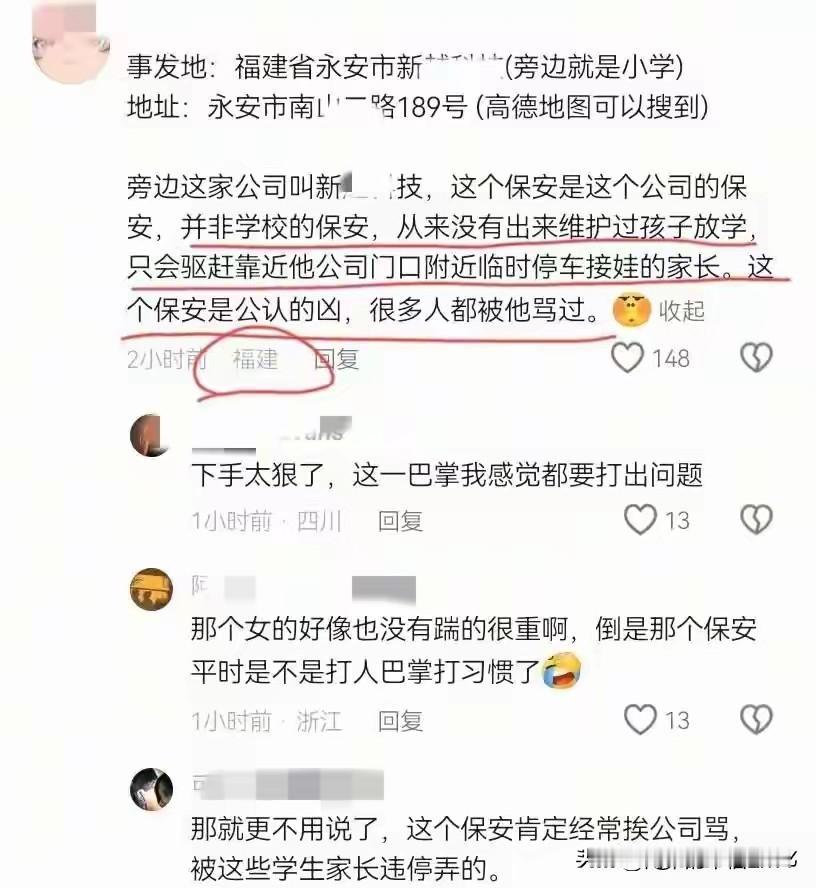816x888 pixels.
Task: Like the Sichuan user's comment
Action: (x=640, y=520)
